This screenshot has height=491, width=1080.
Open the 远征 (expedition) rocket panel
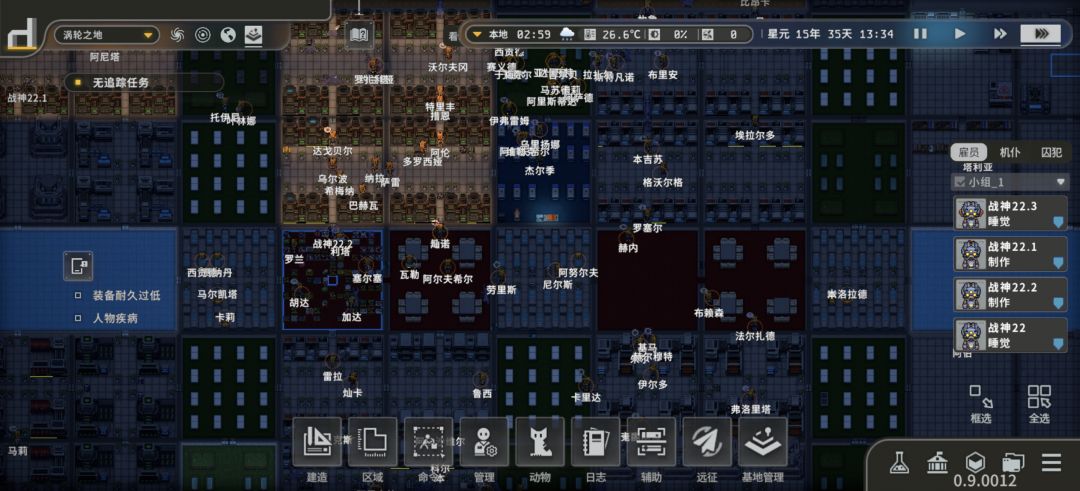pos(707,441)
